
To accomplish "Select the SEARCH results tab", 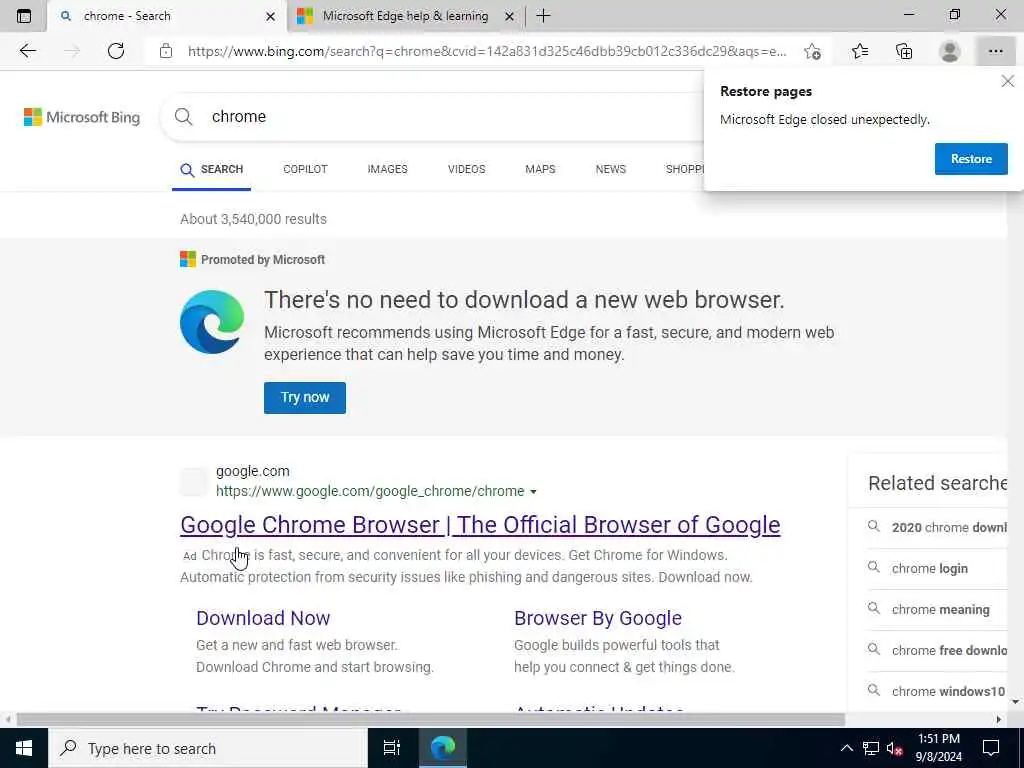I will pyautogui.click(x=212, y=170).
